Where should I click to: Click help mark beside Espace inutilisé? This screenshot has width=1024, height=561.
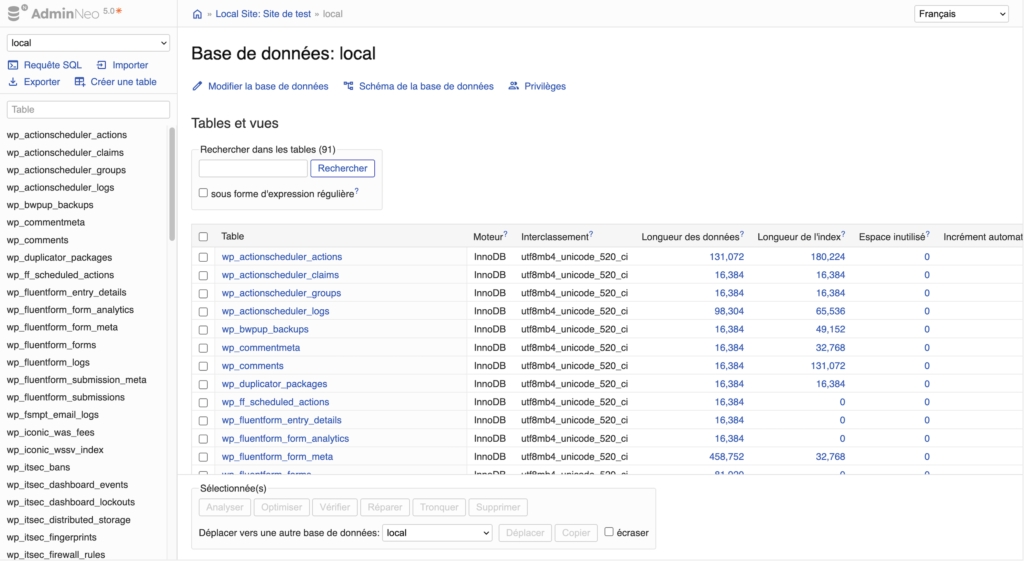coord(927,234)
